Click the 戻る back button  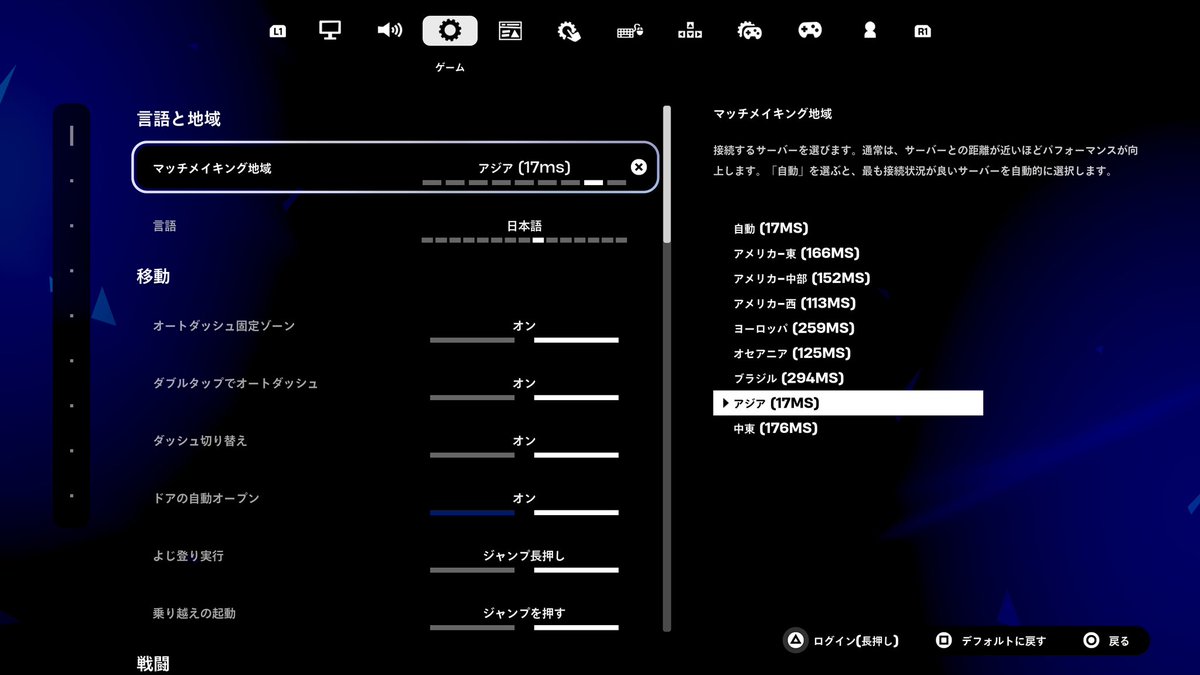(1106, 641)
